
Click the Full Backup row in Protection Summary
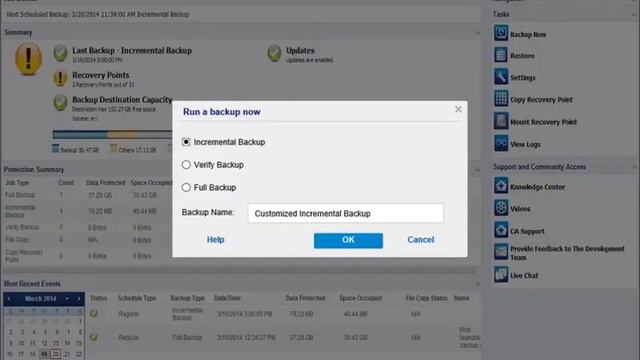(87, 195)
